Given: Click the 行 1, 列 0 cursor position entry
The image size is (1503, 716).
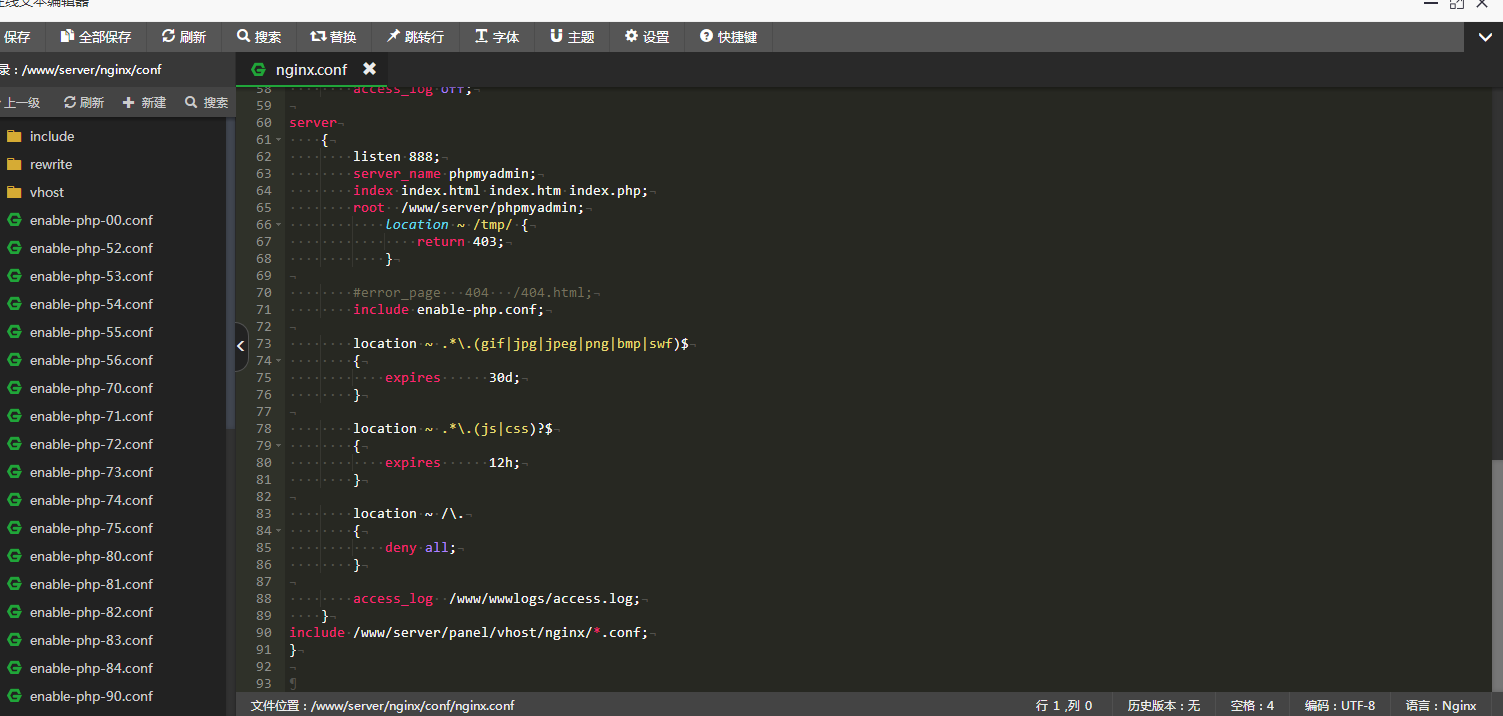Looking at the screenshot, I should click(1064, 705).
